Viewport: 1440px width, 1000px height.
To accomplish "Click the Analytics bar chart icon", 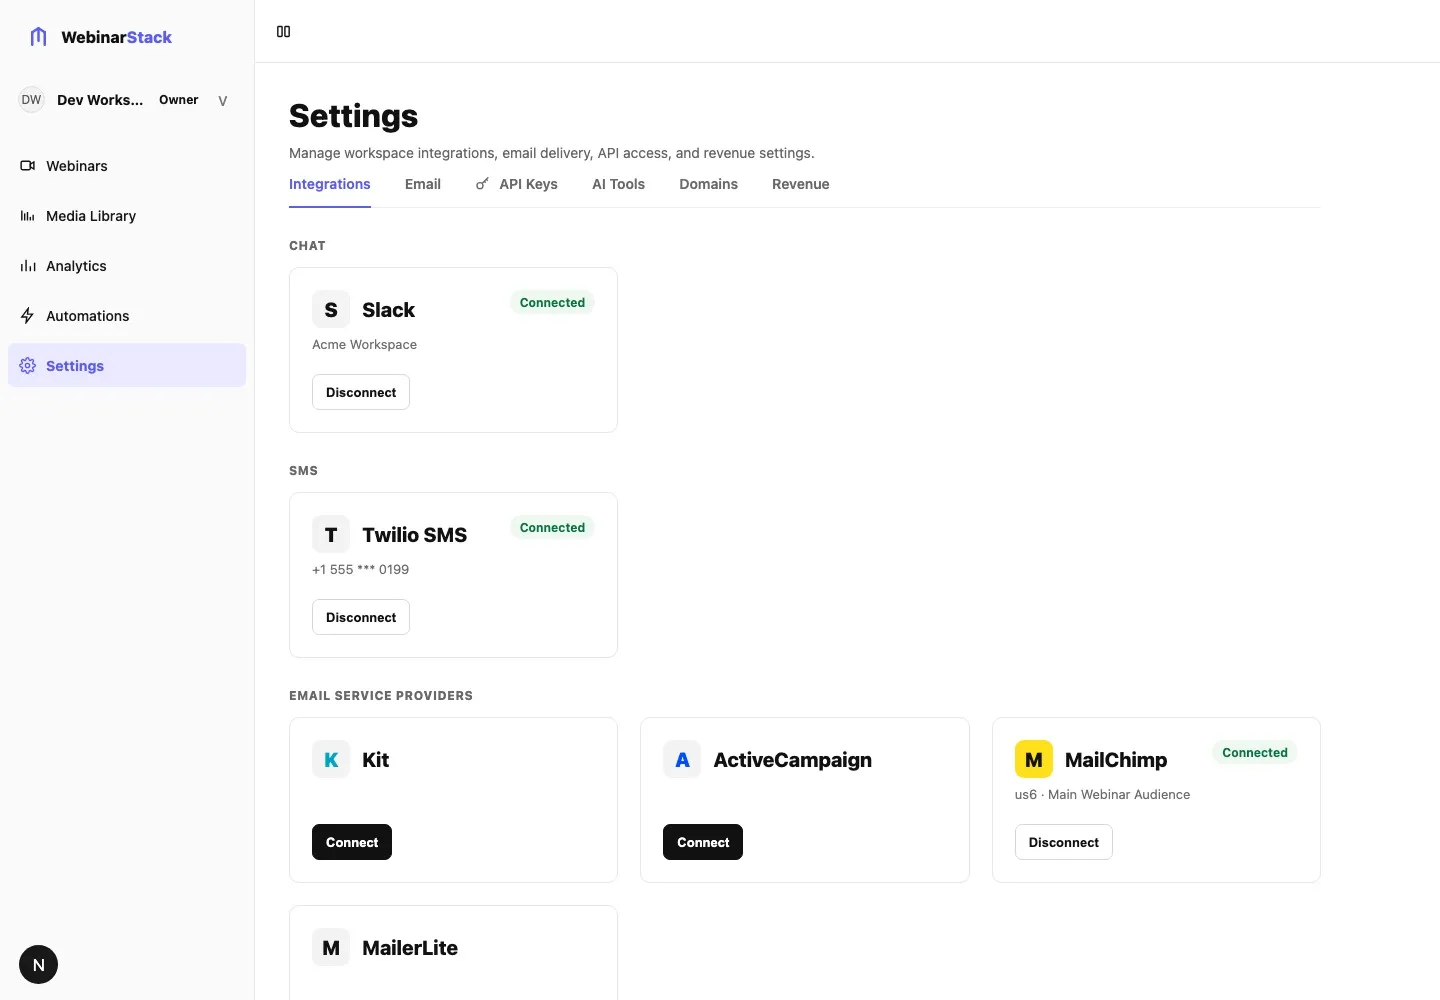I will 28,266.
